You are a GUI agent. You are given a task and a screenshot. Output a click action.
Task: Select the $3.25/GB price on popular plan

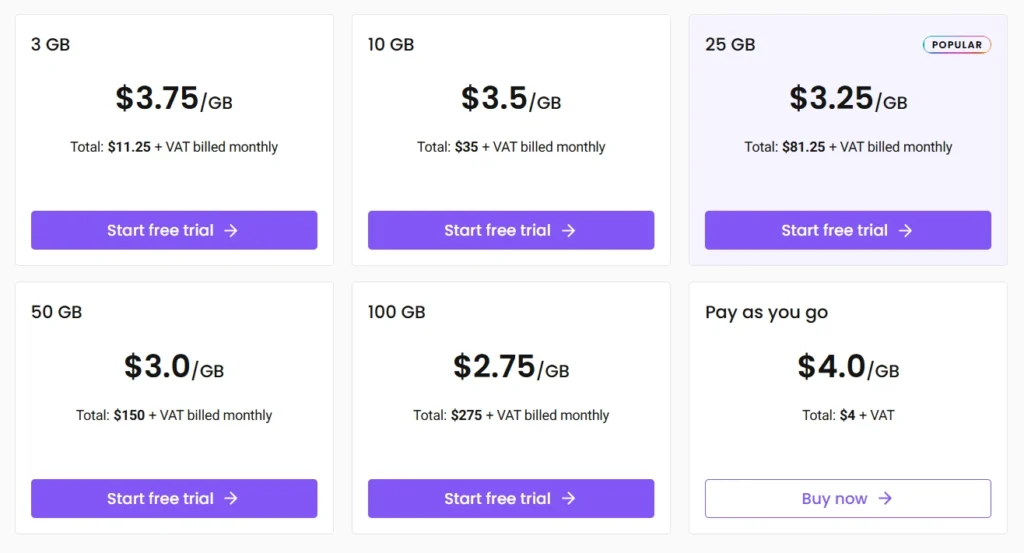[848, 99]
